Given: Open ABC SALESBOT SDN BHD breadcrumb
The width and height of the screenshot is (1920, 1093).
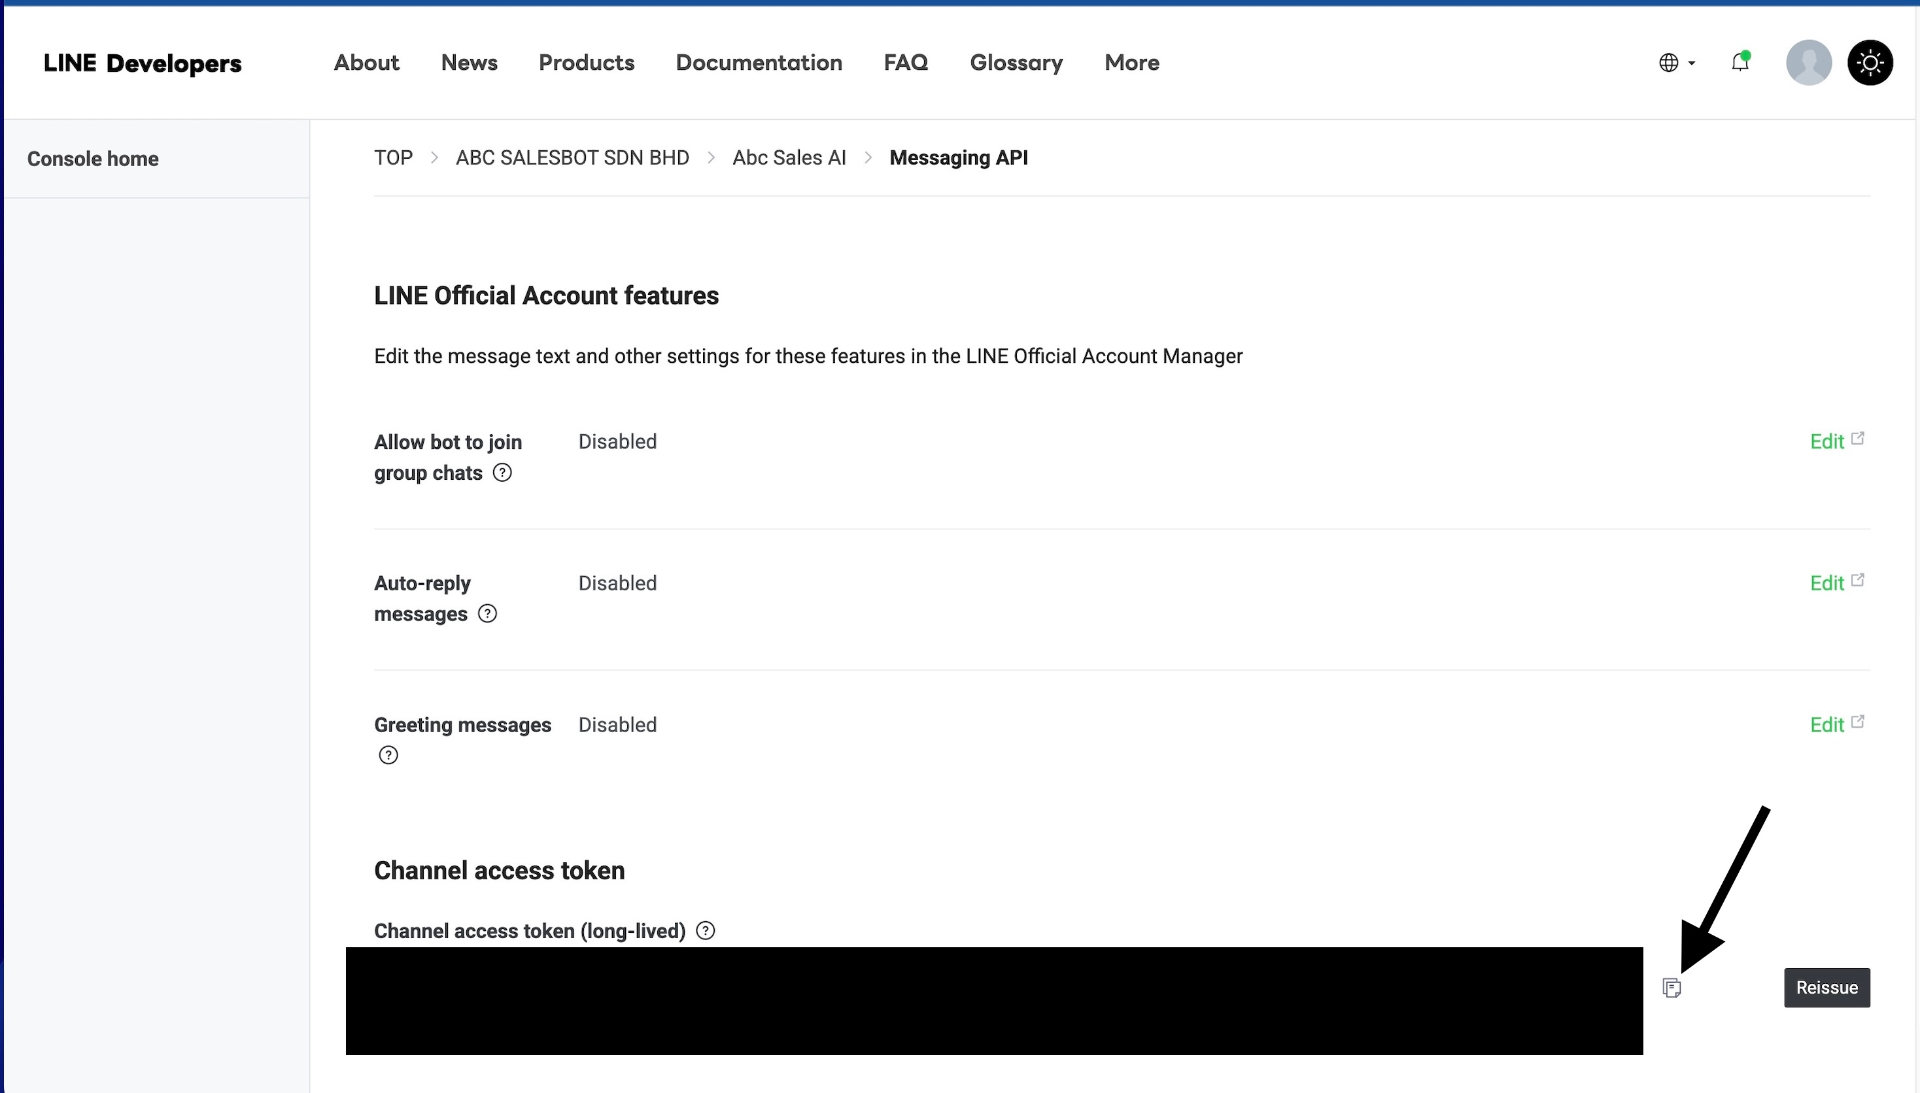Looking at the screenshot, I should point(573,158).
